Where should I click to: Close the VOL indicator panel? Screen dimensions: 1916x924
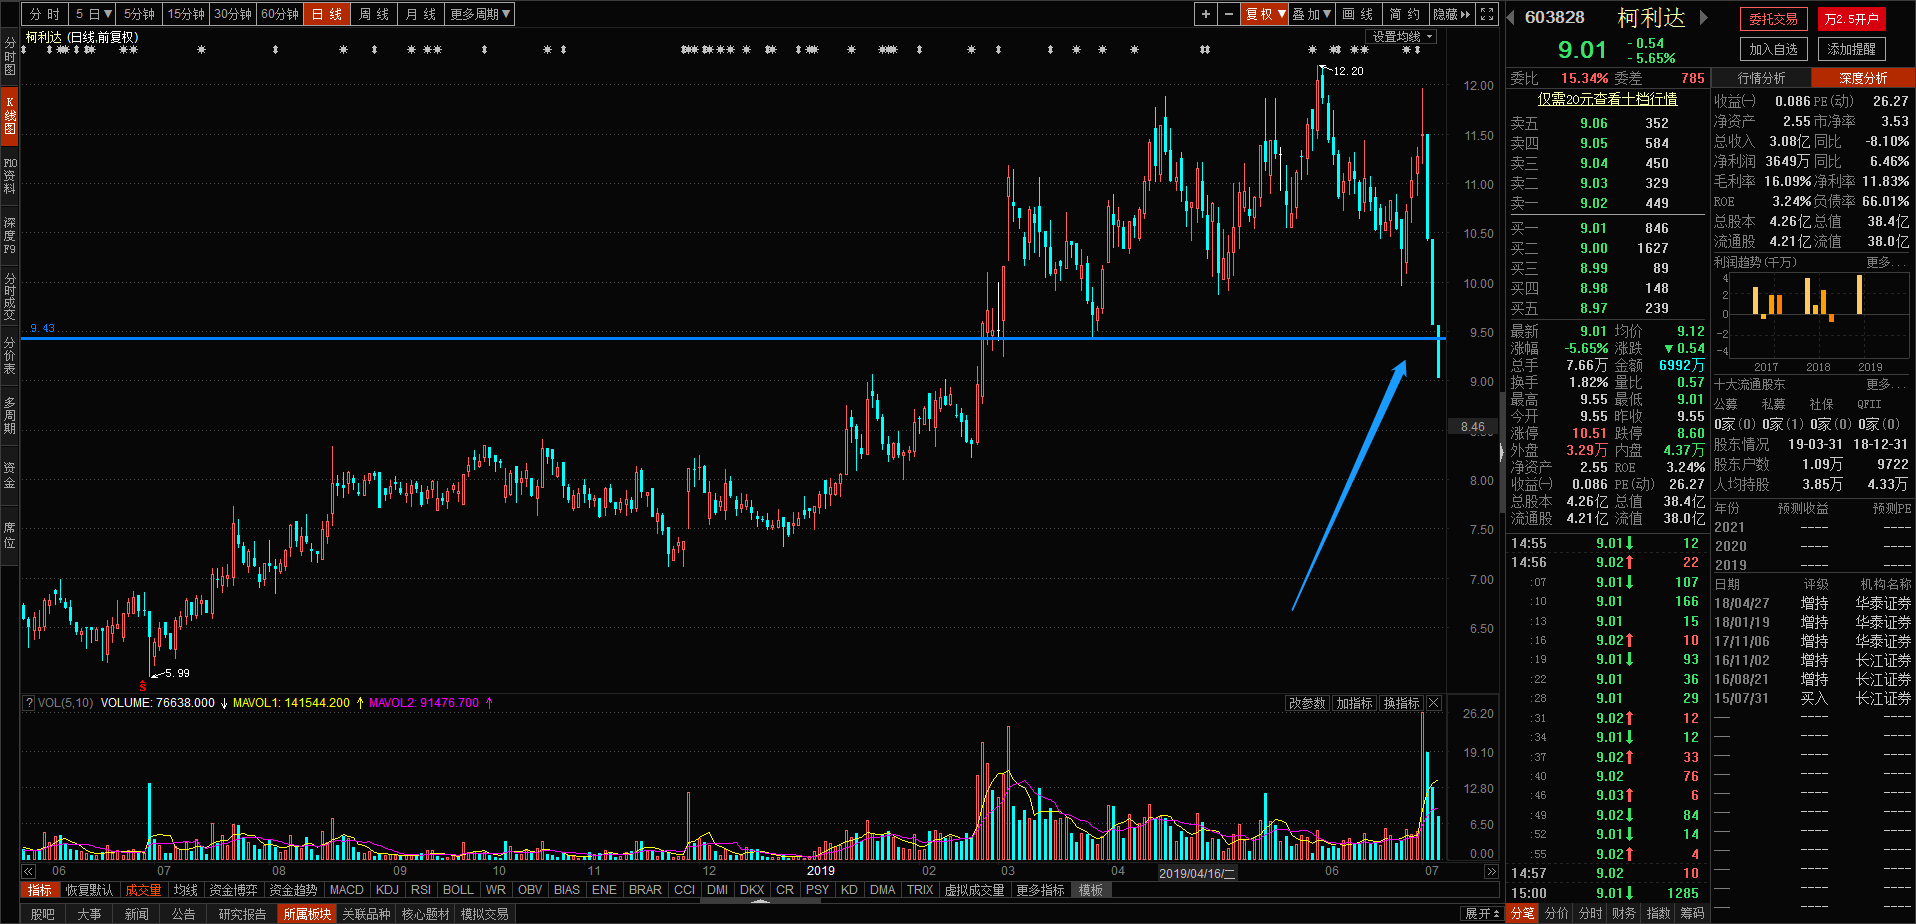[1433, 703]
